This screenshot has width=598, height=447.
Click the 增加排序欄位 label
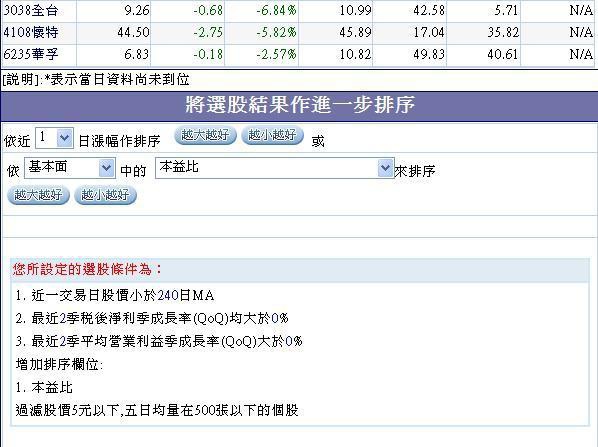(59, 364)
